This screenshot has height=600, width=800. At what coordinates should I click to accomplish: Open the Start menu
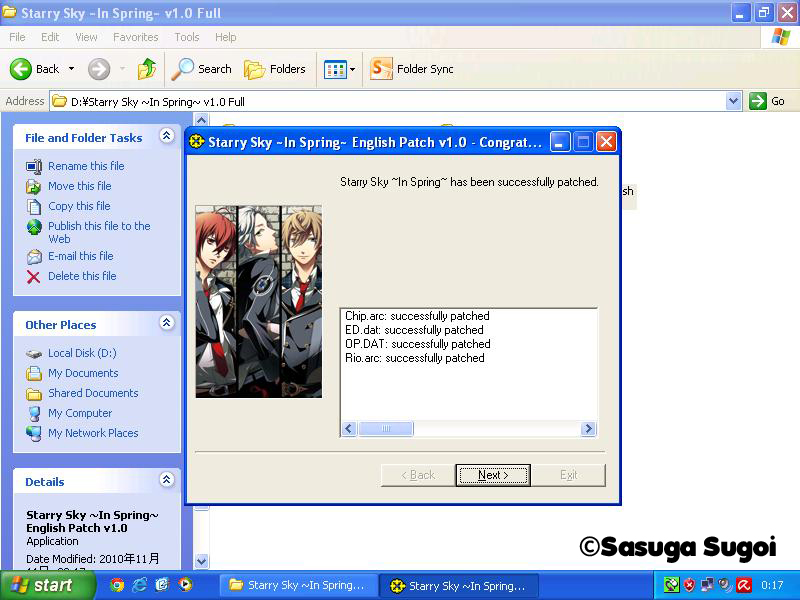pos(47,585)
